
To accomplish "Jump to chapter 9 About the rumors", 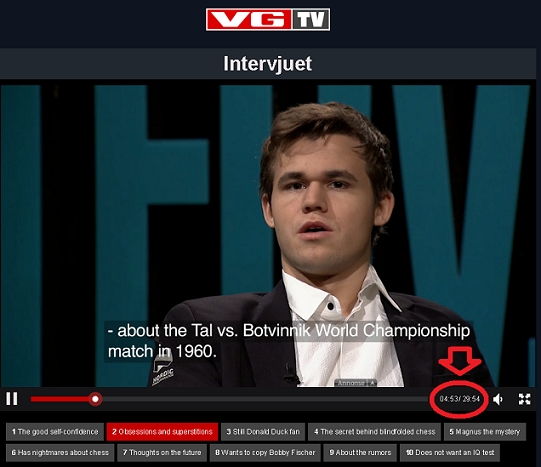I will (360, 453).
